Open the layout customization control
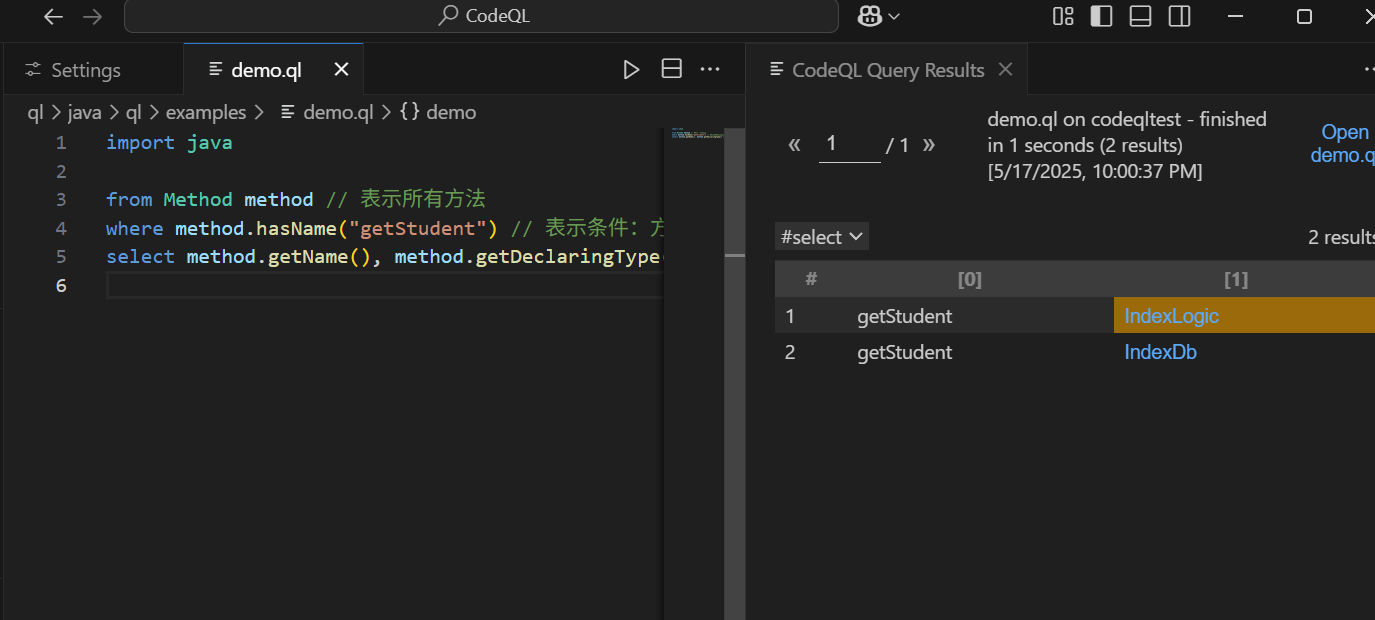The height and width of the screenshot is (620, 1375). (1062, 16)
